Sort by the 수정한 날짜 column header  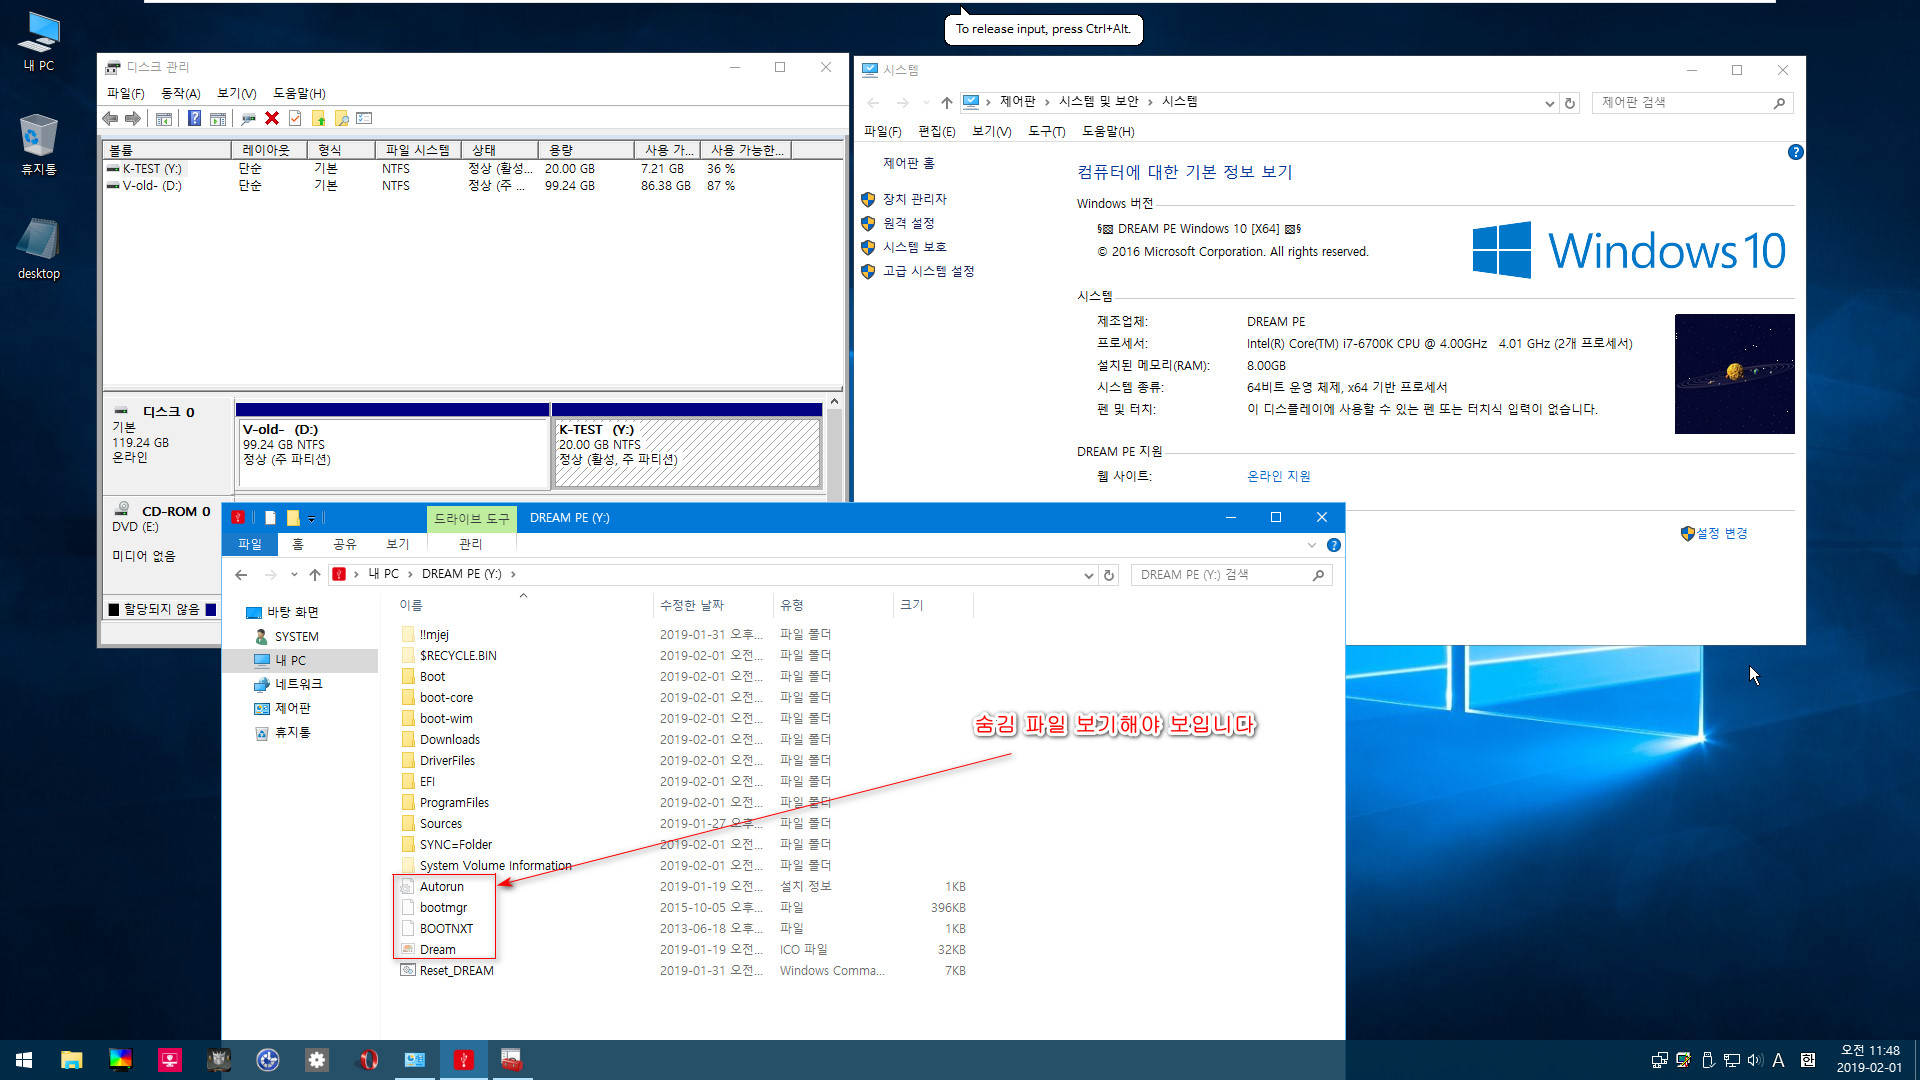(712, 605)
